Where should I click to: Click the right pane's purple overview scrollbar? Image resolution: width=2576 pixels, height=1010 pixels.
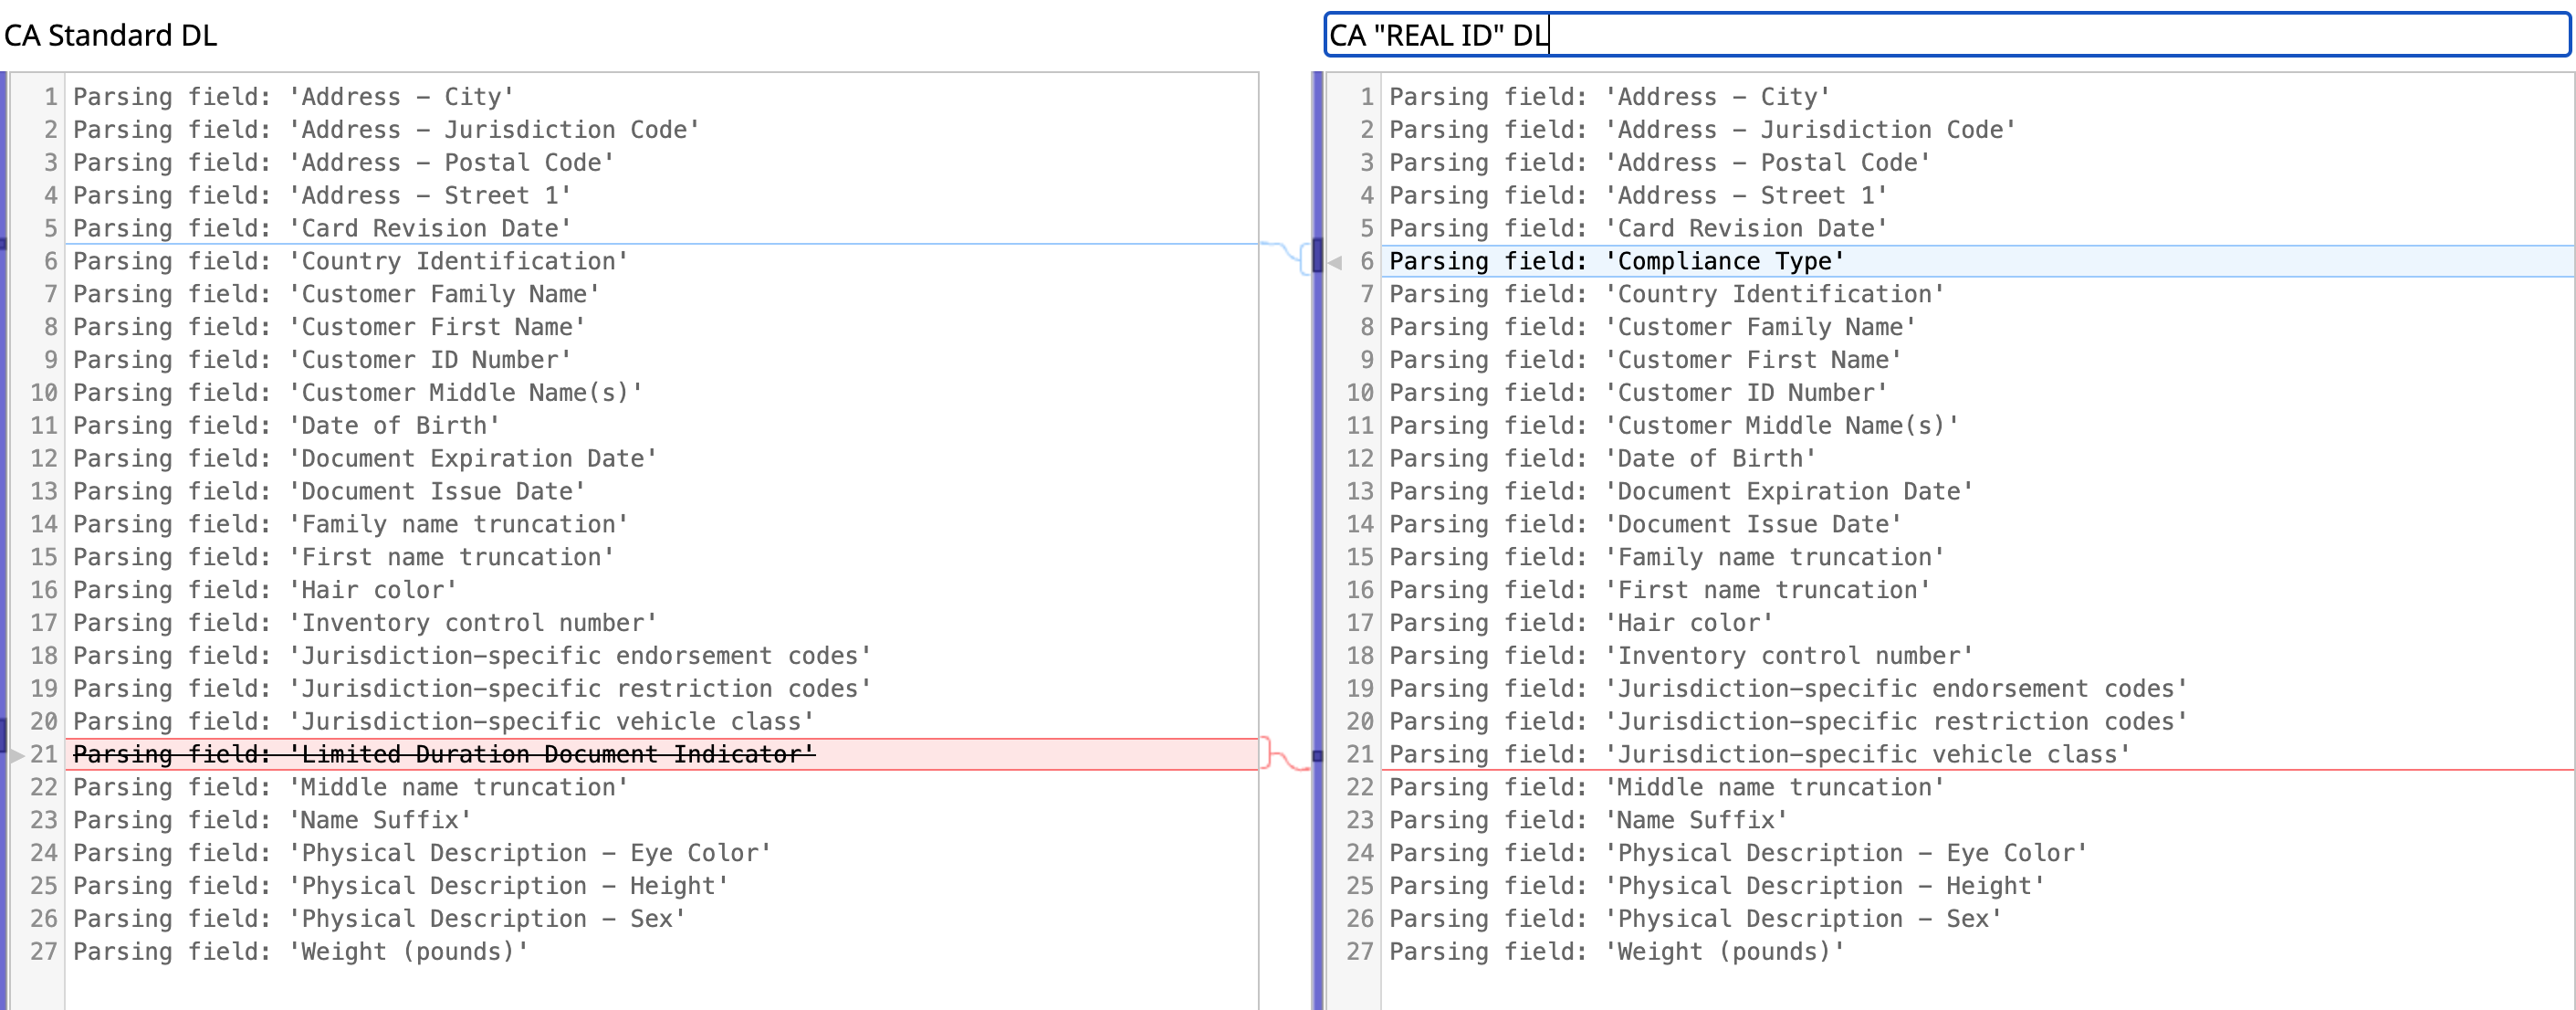pyautogui.click(x=1317, y=500)
